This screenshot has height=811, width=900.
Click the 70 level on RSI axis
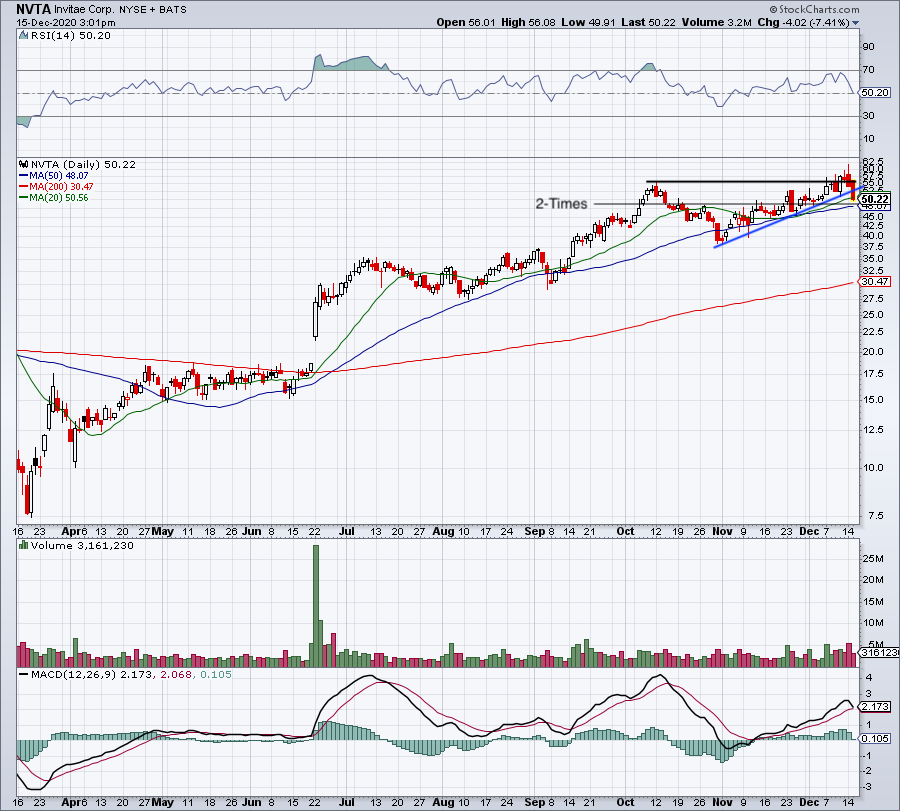[868, 69]
